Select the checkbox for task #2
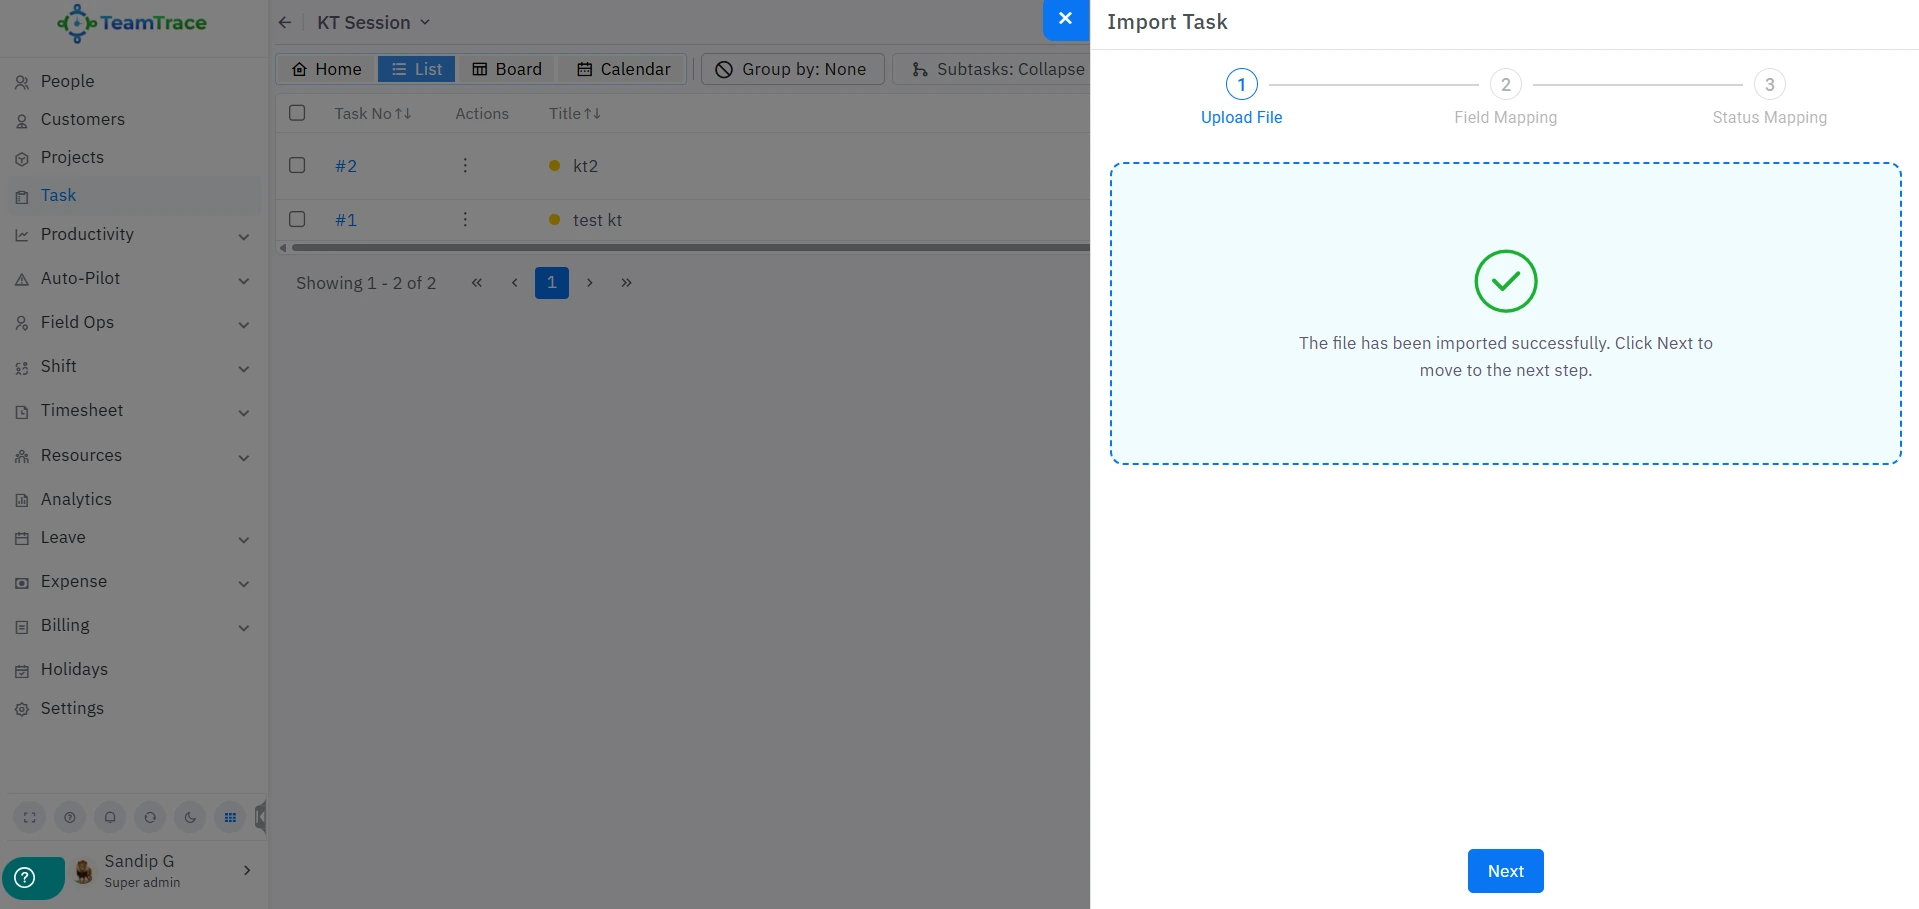The width and height of the screenshot is (1919, 909). coord(297,165)
